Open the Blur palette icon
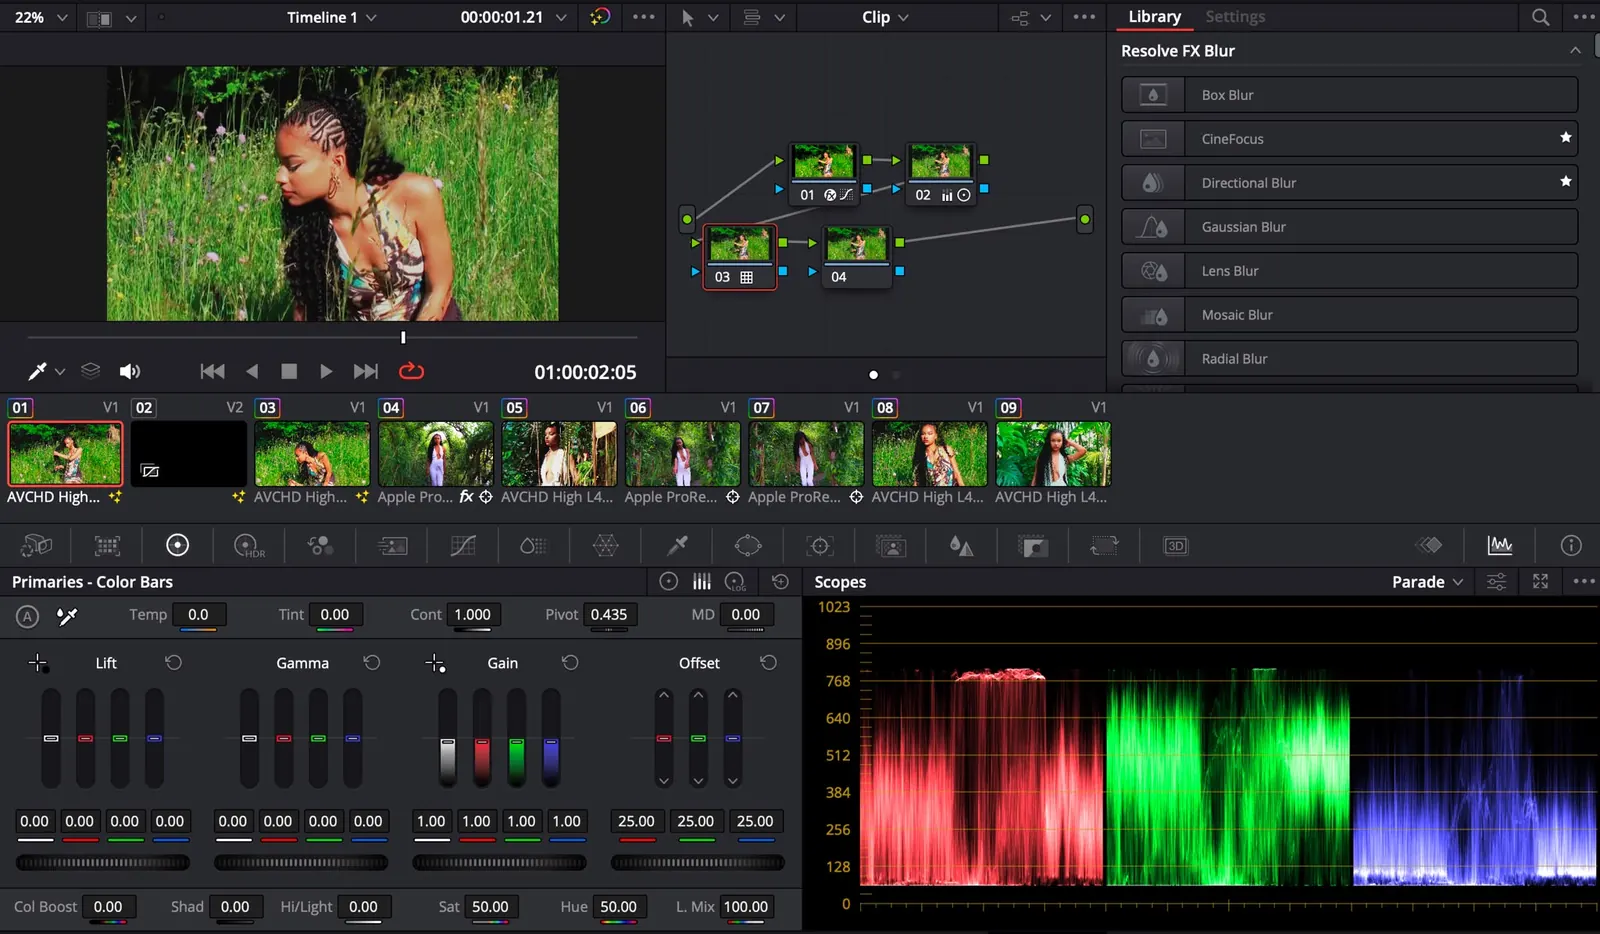Screen dimensions: 1600x934 pos(961,546)
